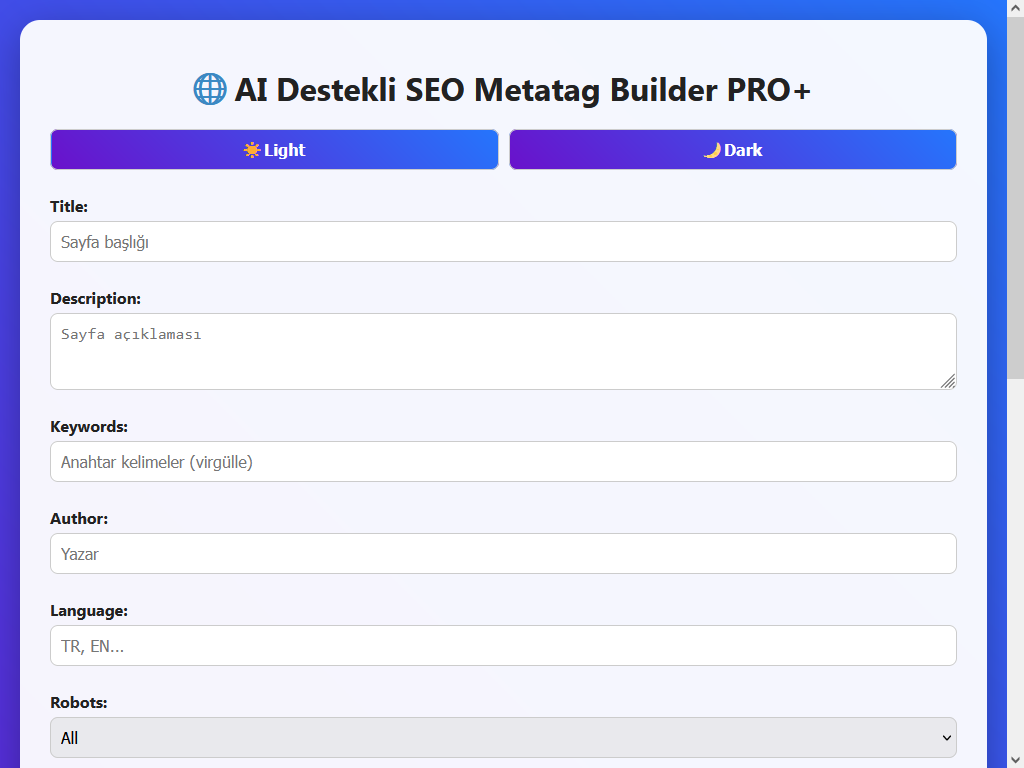Focus the Description text area
This screenshot has height=768, width=1024.
[503, 351]
